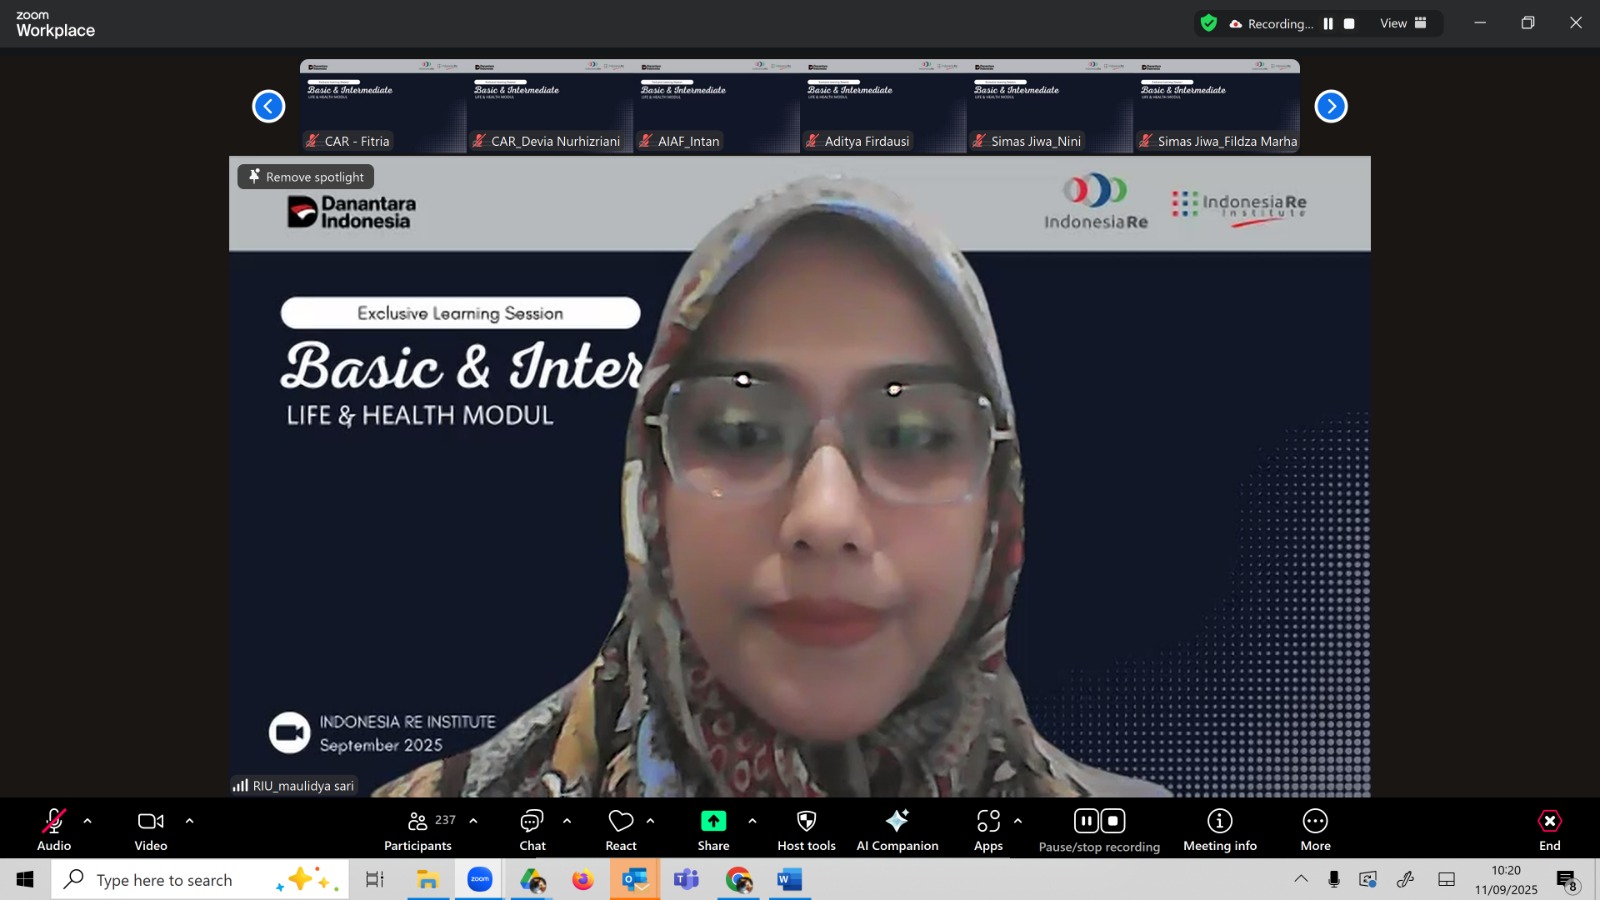Image resolution: width=1600 pixels, height=900 pixels.
Task: Select the CAR_Devia Nurhizriani participant thumbnail
Action: (550, 106)
